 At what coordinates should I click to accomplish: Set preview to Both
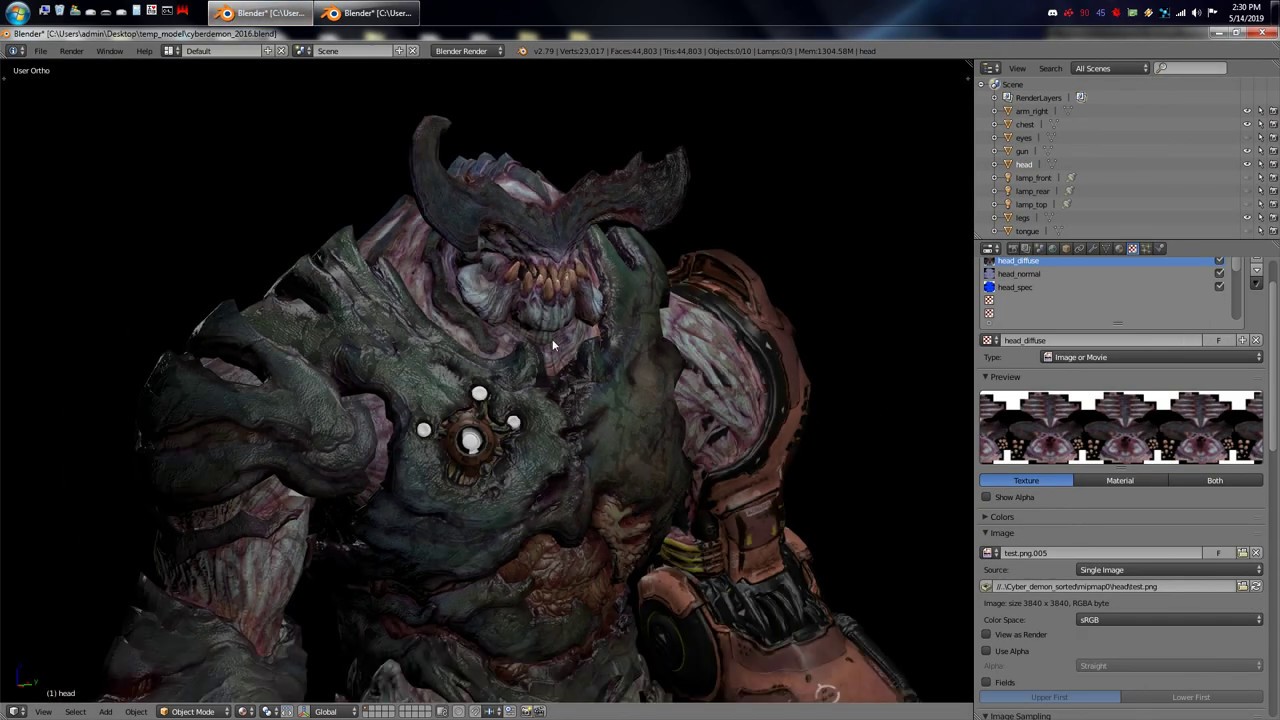pyautogui.click(x=1214, y=481)
